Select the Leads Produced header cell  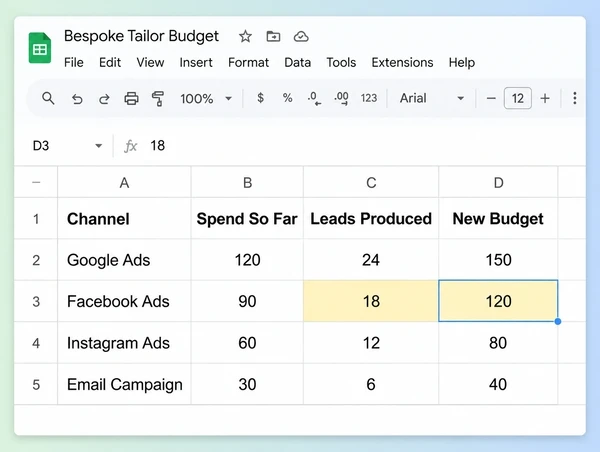pos(371,219)
